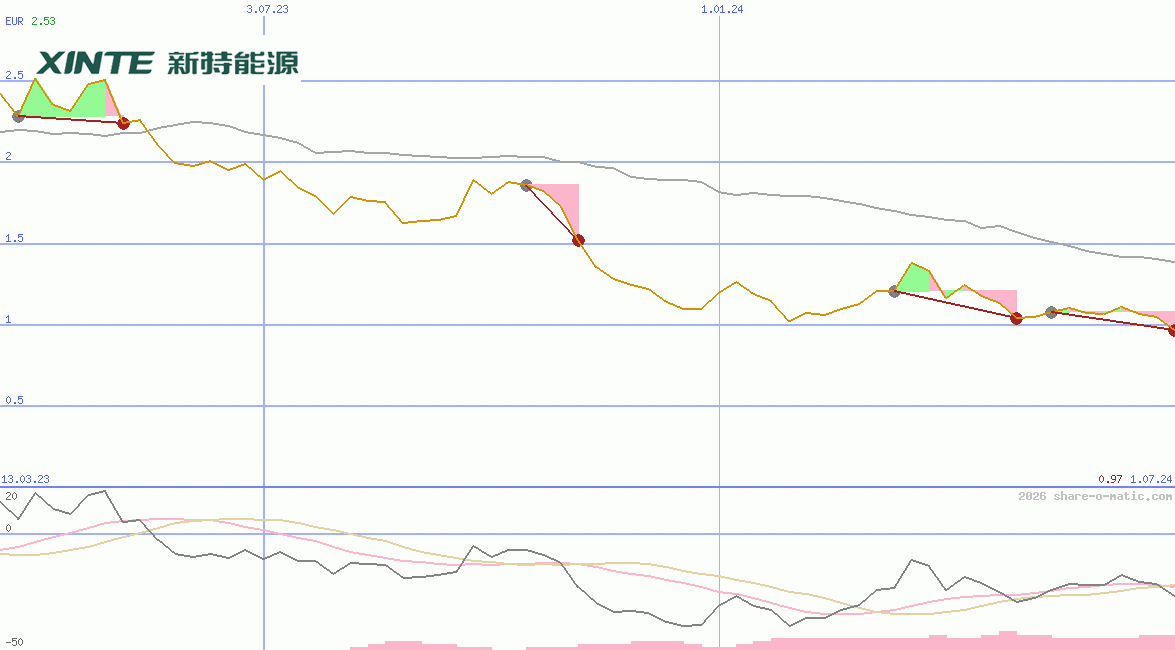Screen dimensions: 1175x650
Task: Click the red 0.97 closing price label
Action: tap(1110, 479)
